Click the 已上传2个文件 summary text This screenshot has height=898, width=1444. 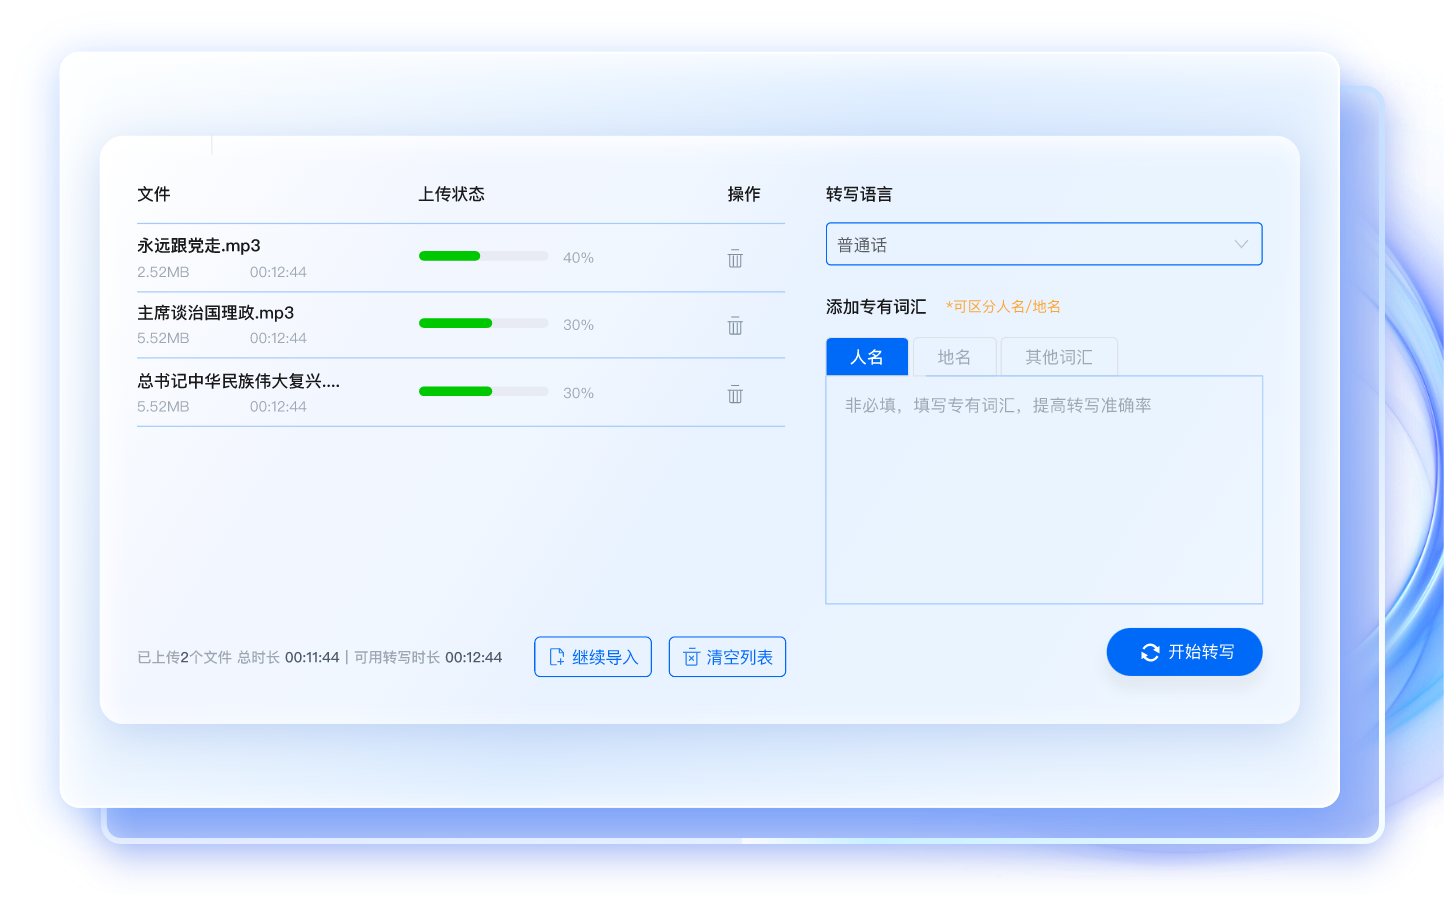point(184,657)
